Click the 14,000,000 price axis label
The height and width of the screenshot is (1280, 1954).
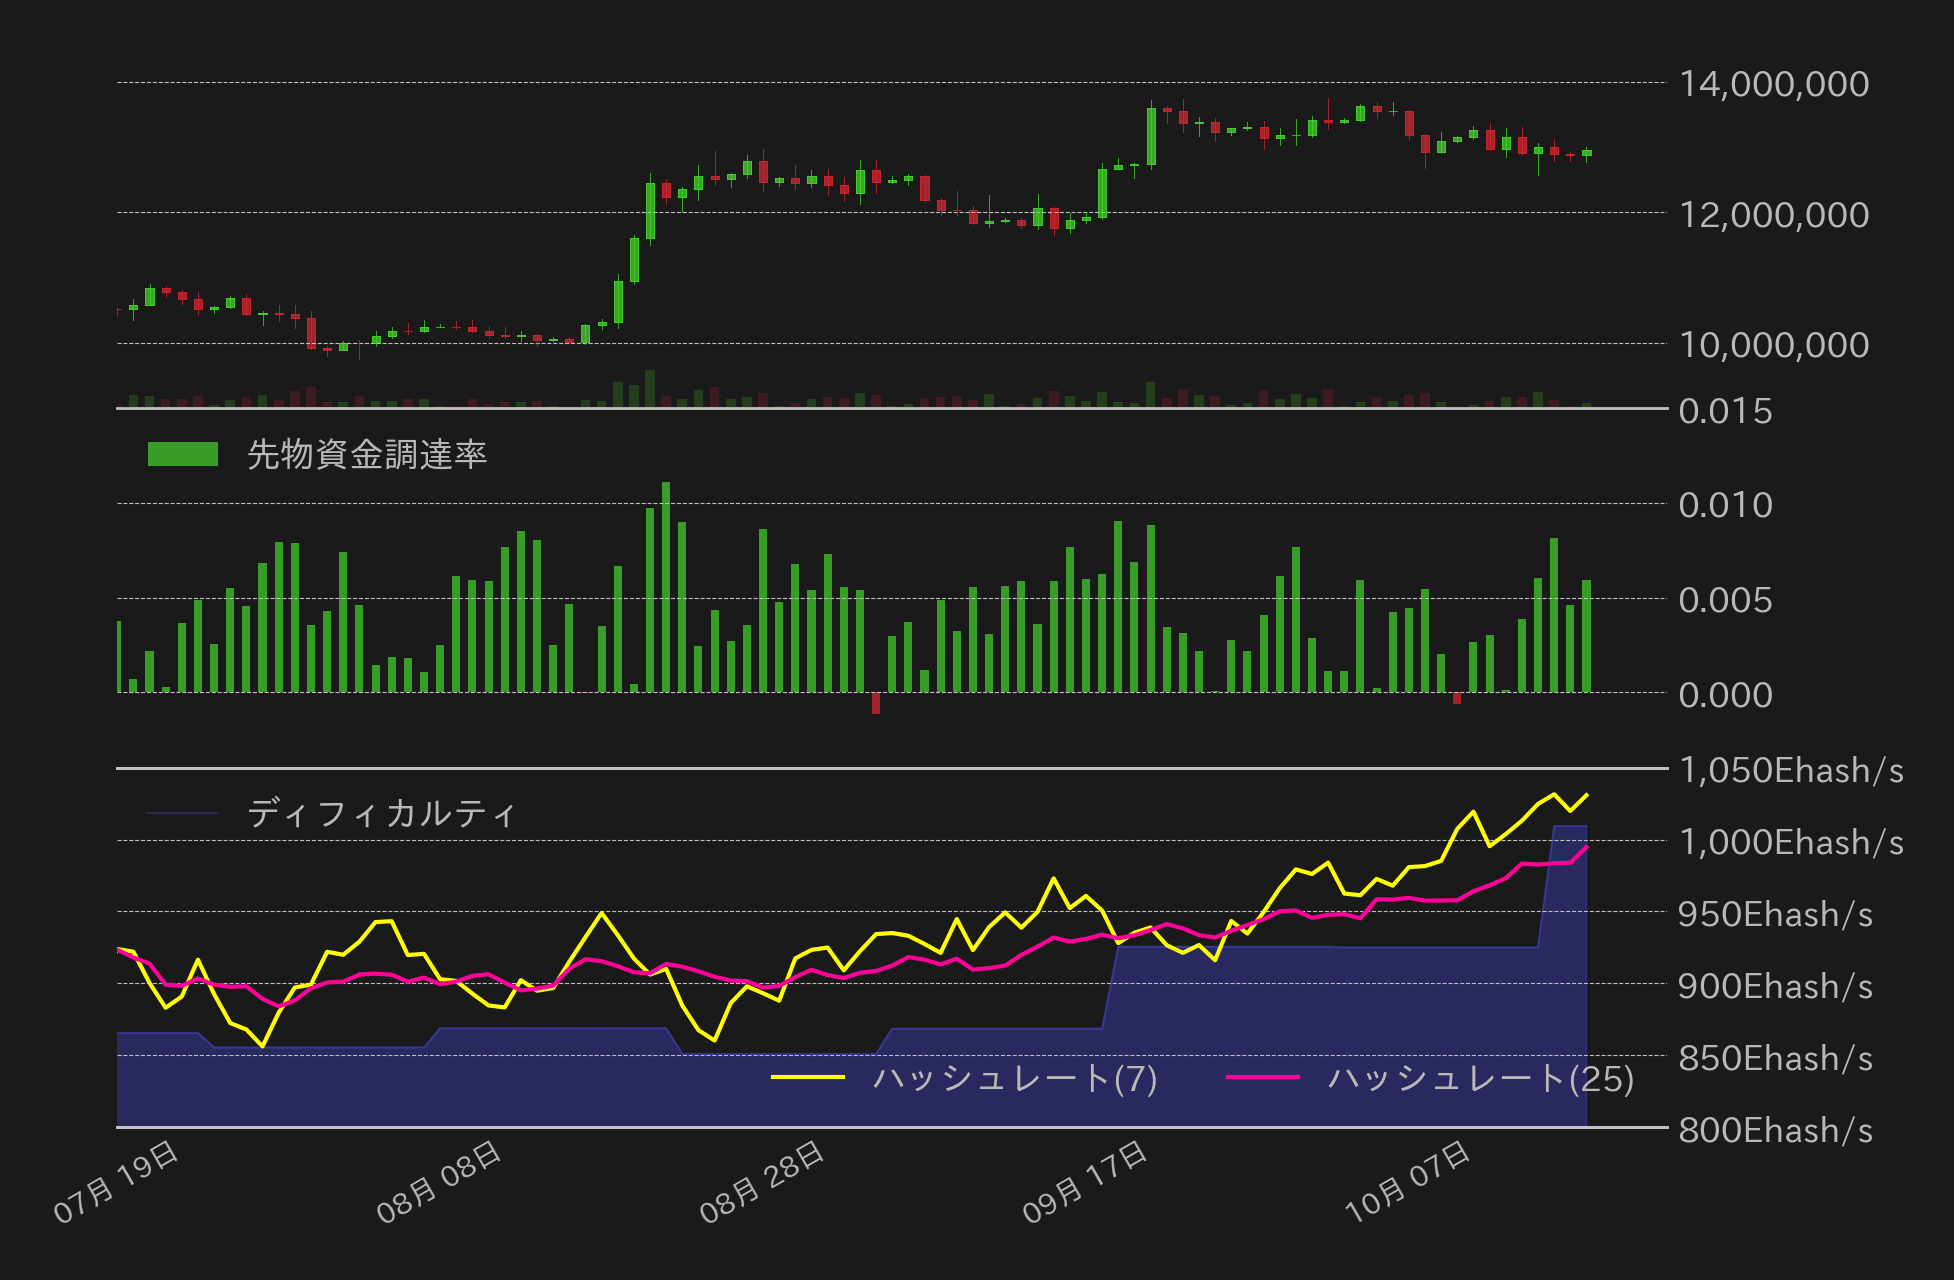coord(1774,84)
